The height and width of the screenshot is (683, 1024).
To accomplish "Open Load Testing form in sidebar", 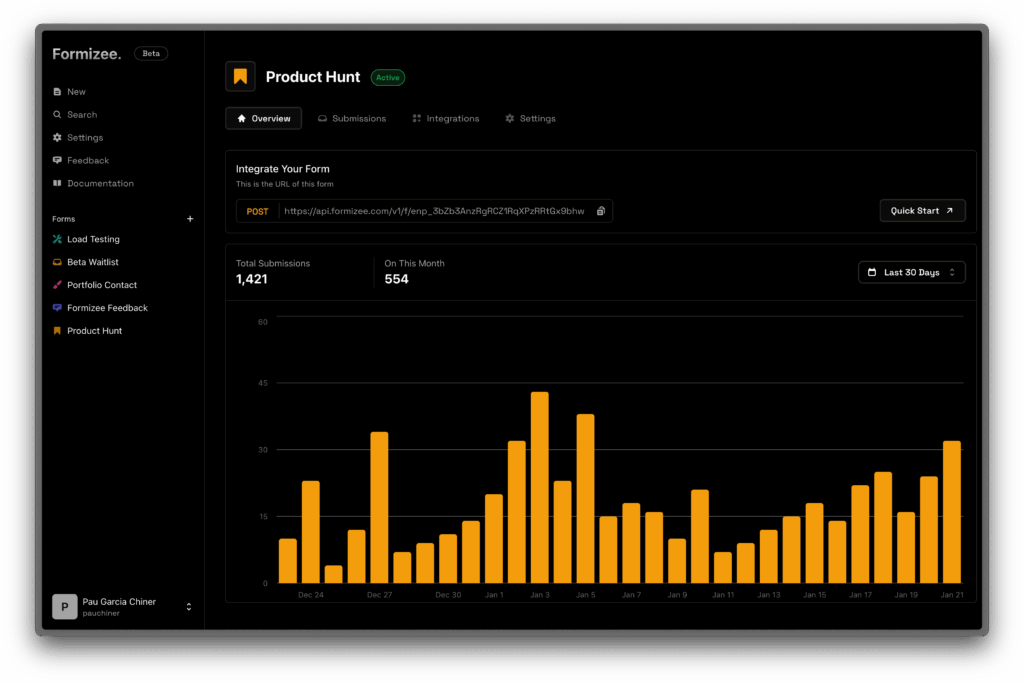I will [92, 240].
